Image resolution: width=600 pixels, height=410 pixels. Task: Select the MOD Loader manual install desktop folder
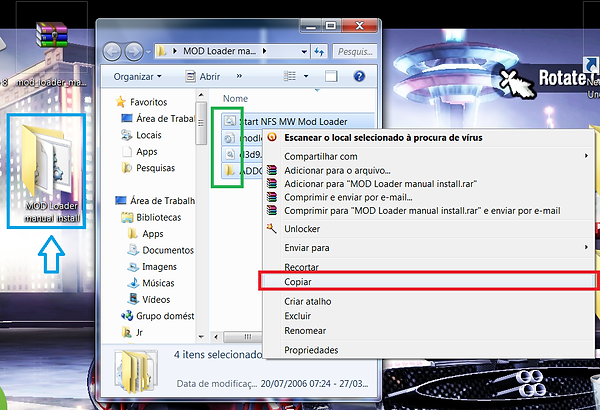[47, 171]
